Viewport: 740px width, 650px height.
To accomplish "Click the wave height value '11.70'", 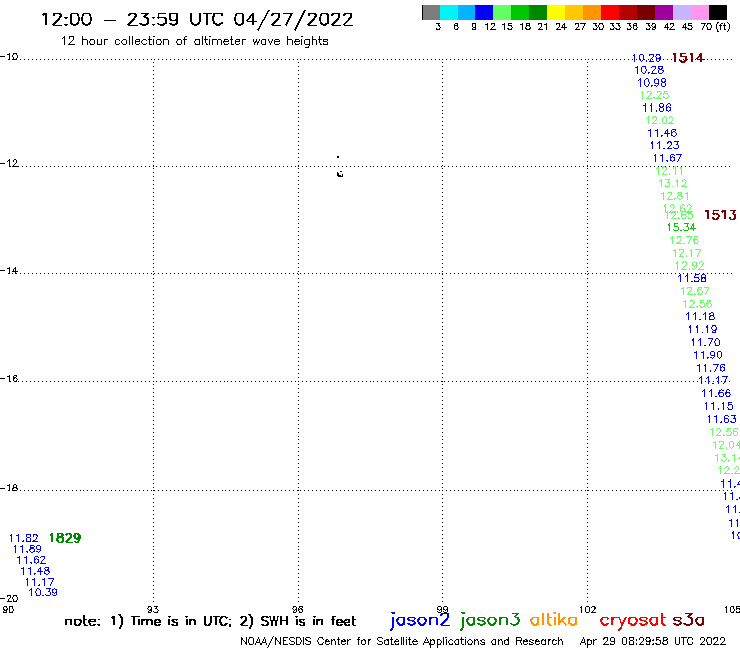I will coord(706,342).
